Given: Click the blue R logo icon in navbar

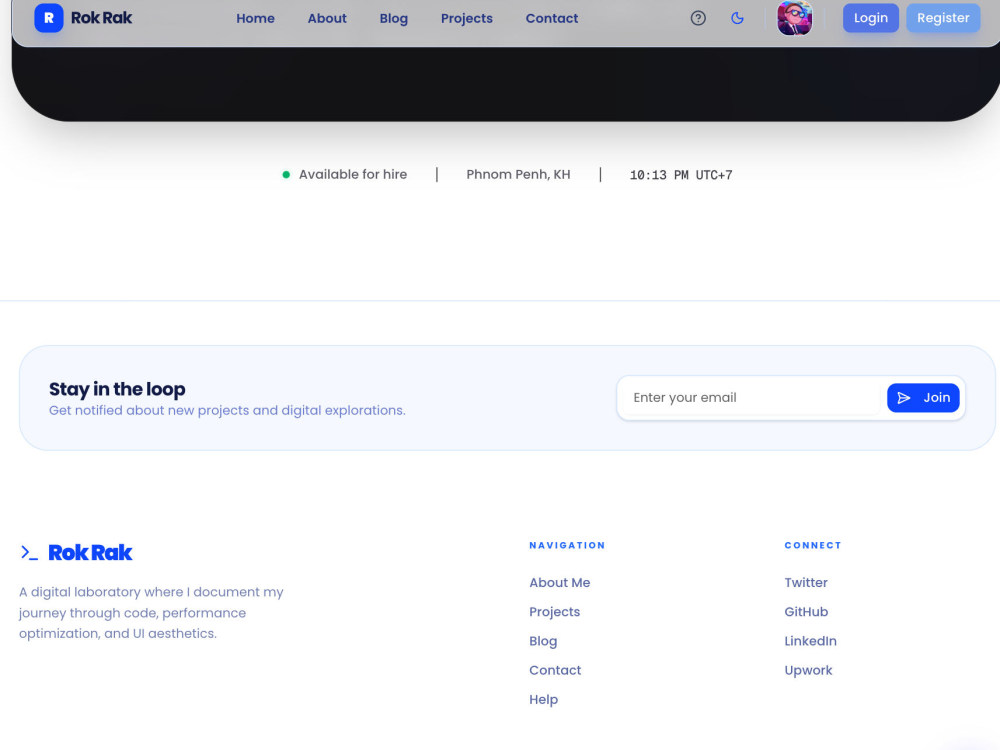Looking at the screenshot, I should [x=48, y=18].
